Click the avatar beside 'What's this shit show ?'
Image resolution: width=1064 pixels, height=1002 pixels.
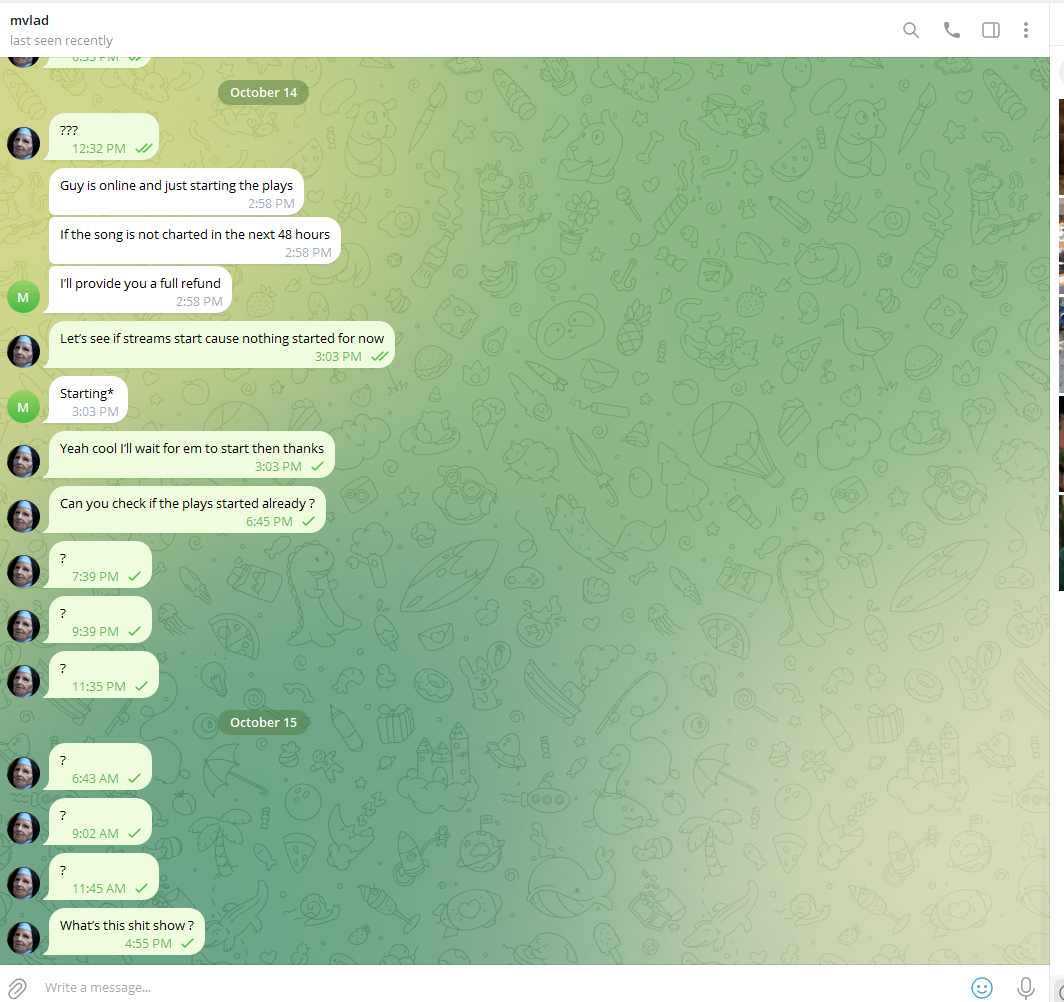click(x=23, y=938)
